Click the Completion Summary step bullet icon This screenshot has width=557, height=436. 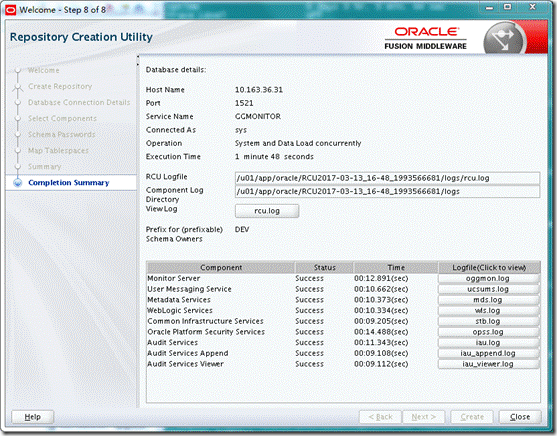(17, 183)
